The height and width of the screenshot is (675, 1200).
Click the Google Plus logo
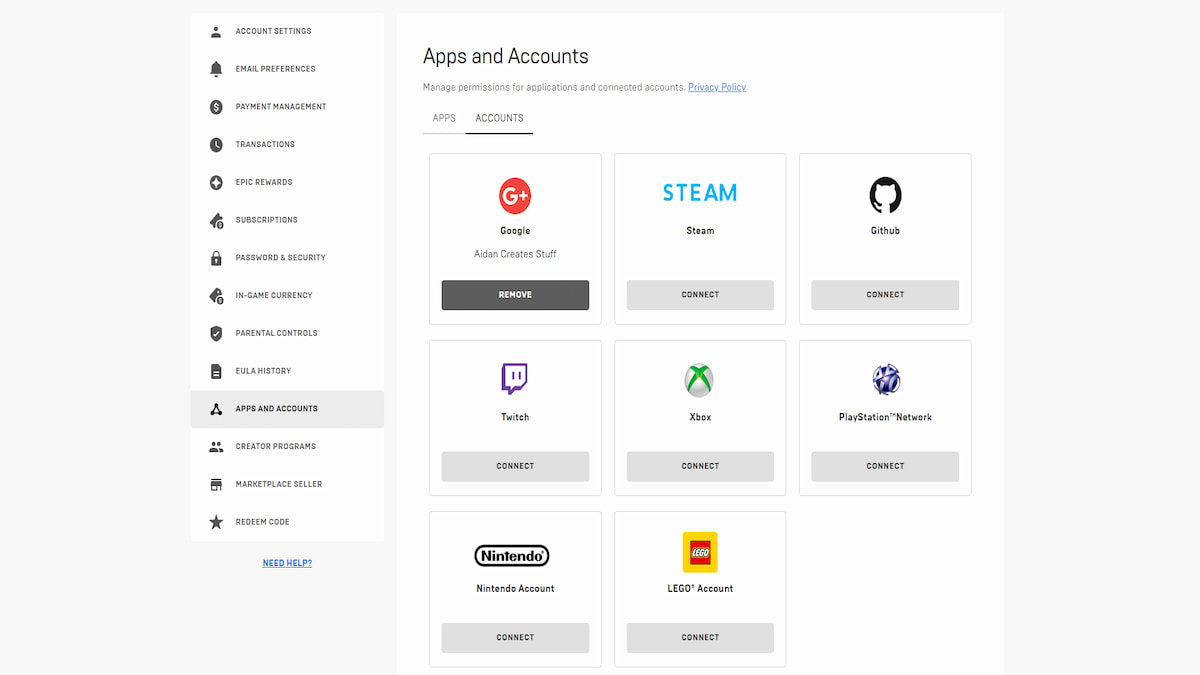point(515,196)
